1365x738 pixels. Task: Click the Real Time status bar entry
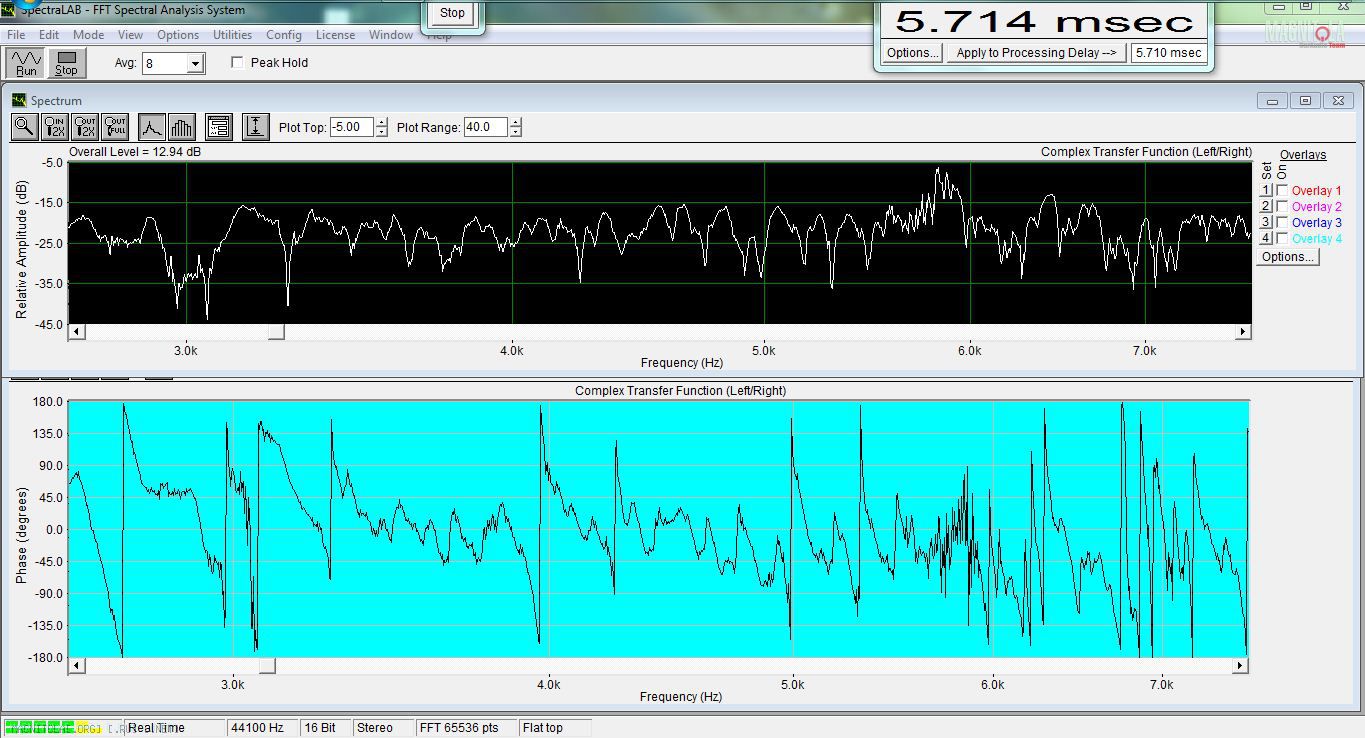tap(172, 728)
